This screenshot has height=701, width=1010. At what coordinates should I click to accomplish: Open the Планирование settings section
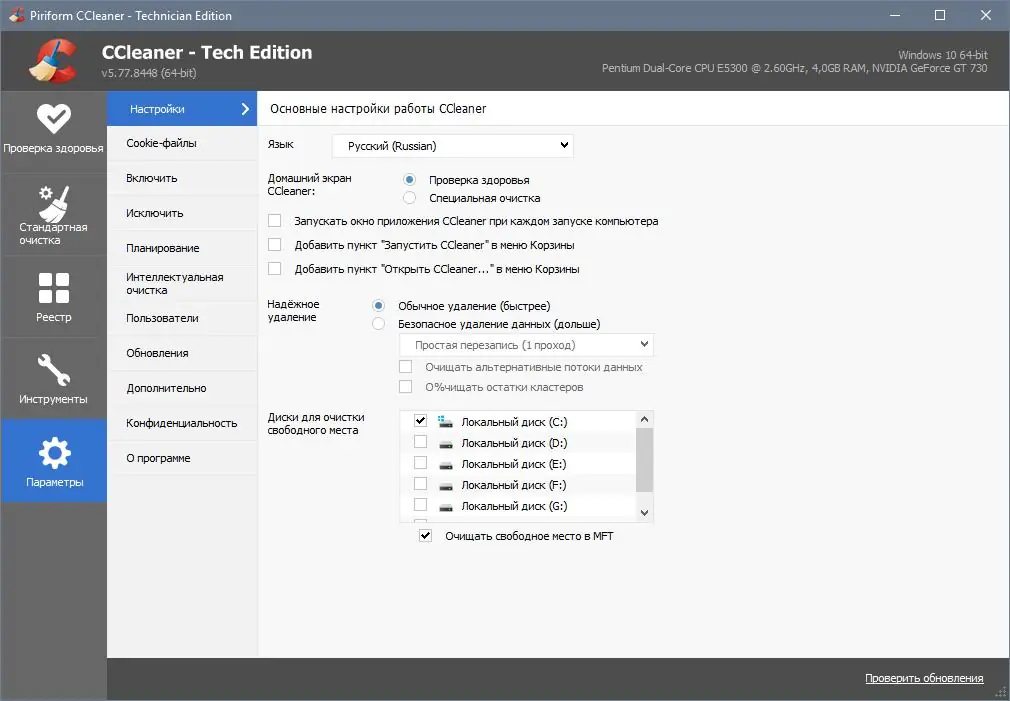pos(163,248)
